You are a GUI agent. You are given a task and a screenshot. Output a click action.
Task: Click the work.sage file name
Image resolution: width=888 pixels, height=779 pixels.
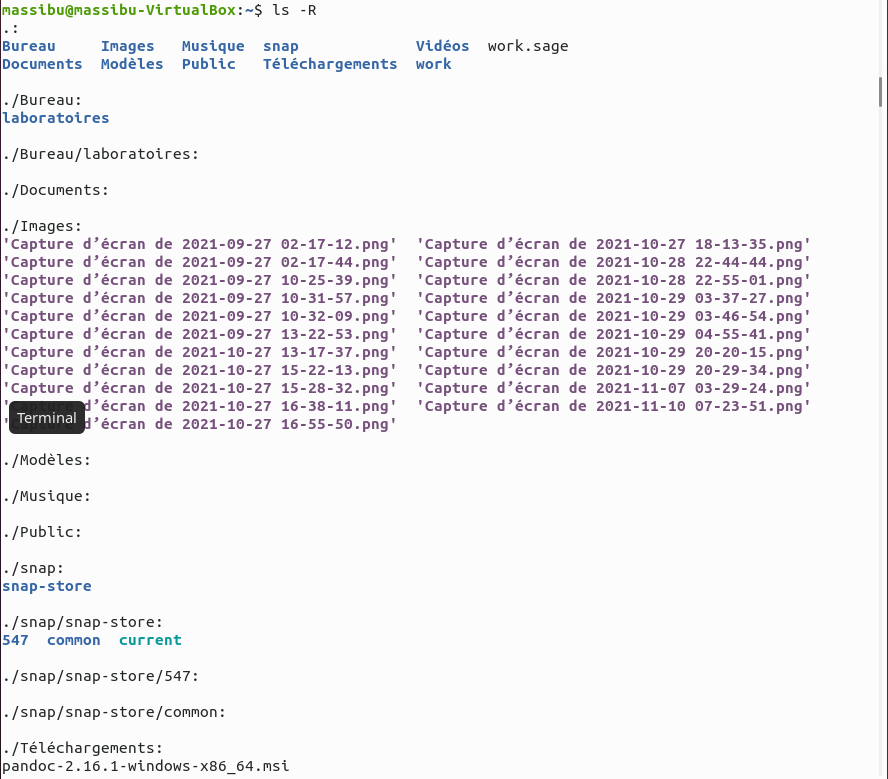click(x=528, y=46)
